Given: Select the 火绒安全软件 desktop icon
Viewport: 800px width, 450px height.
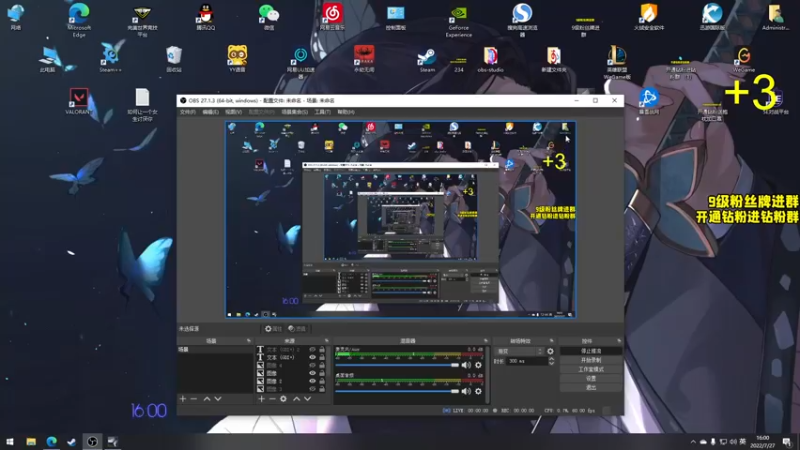Looking at the screenshot, I should pyautogui.click(x=649, y=17).
